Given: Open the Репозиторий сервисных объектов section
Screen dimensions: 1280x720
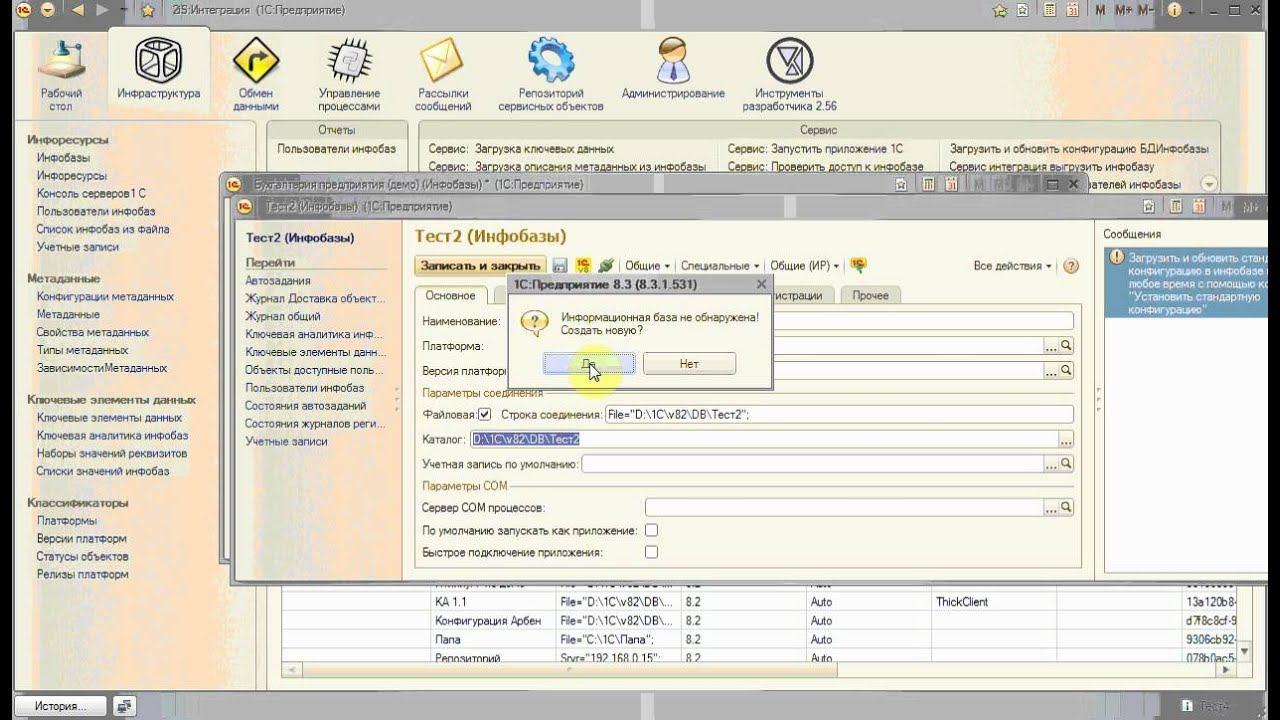Looking at the screenshot, I should [x=550, y=75].
